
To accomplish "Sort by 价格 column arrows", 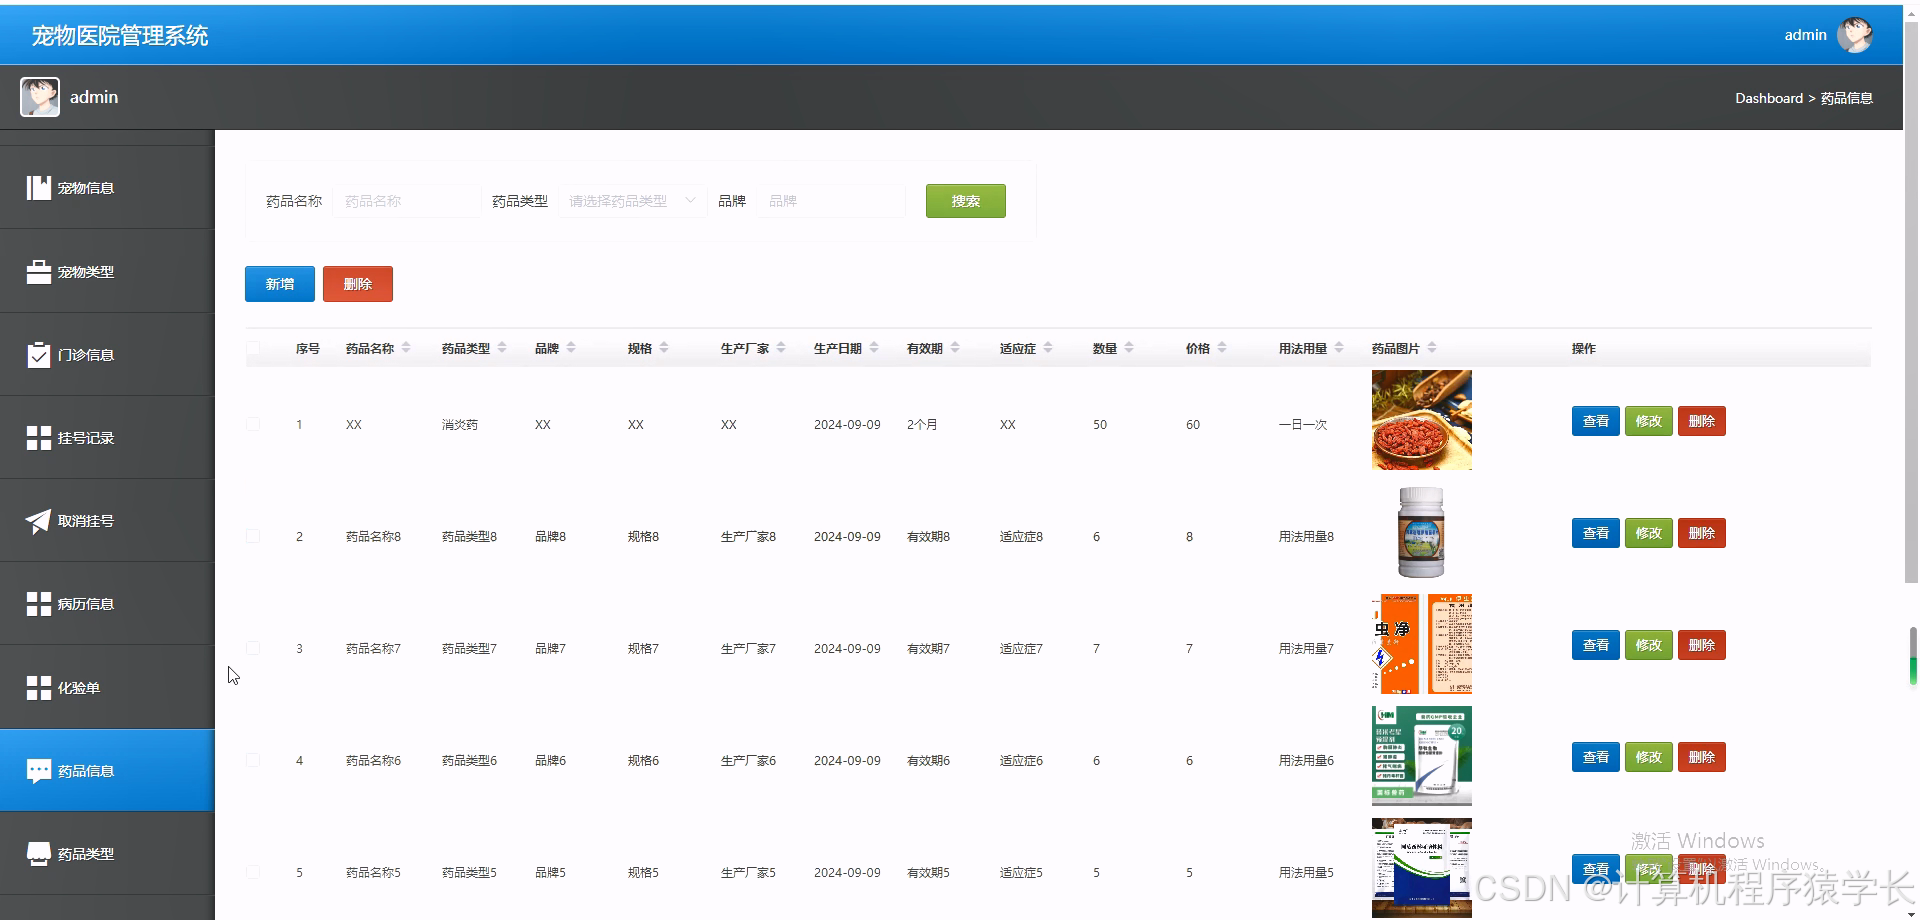I will (x=1222, y=348).
